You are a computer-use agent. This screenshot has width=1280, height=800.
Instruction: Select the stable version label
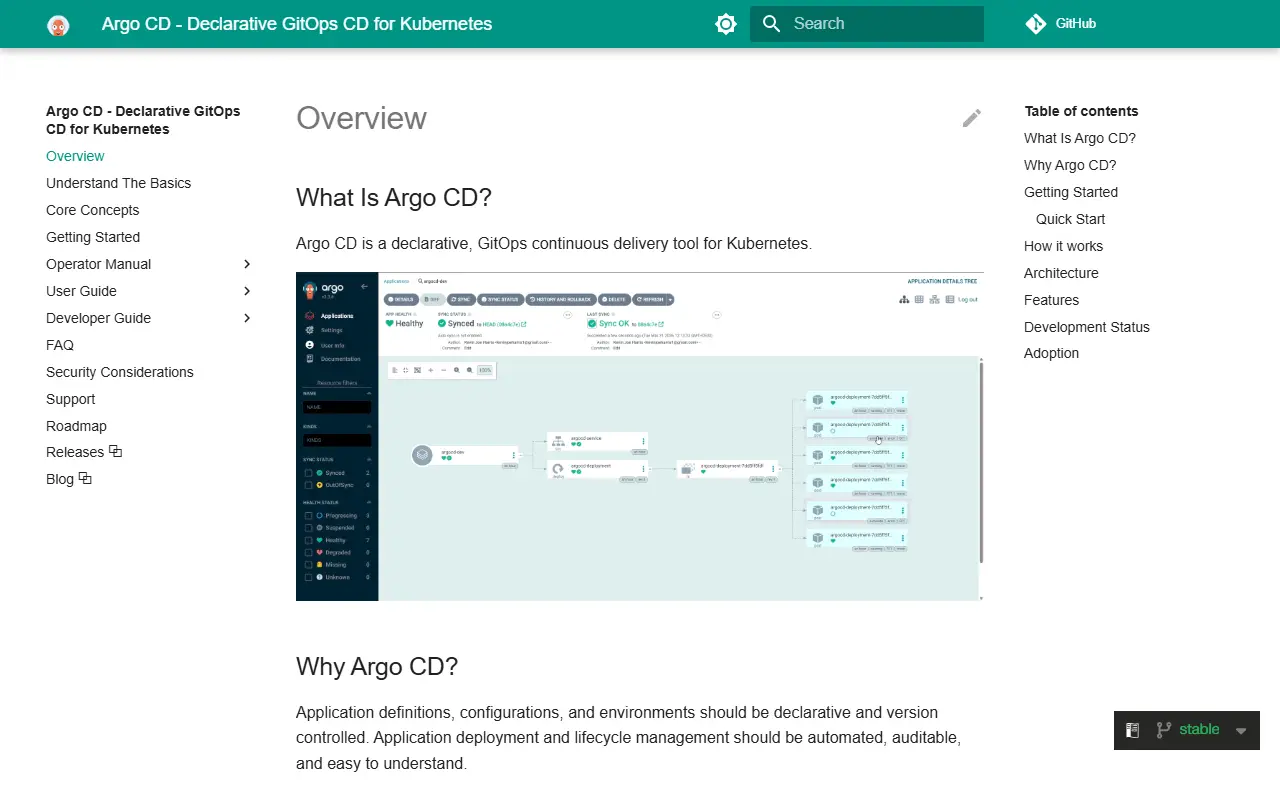(x=1199, y=729)
